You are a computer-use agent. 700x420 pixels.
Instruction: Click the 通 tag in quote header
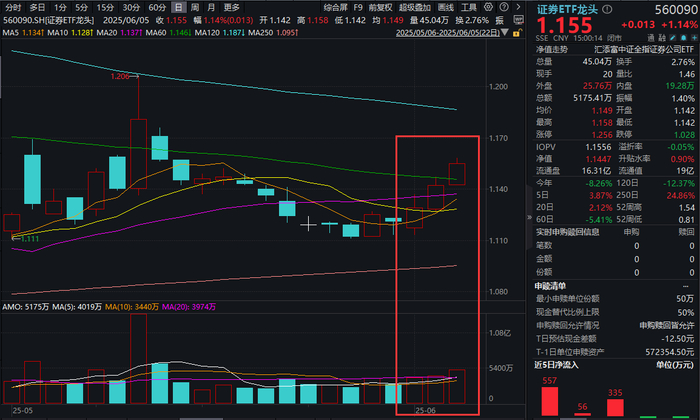pos(651,38)
